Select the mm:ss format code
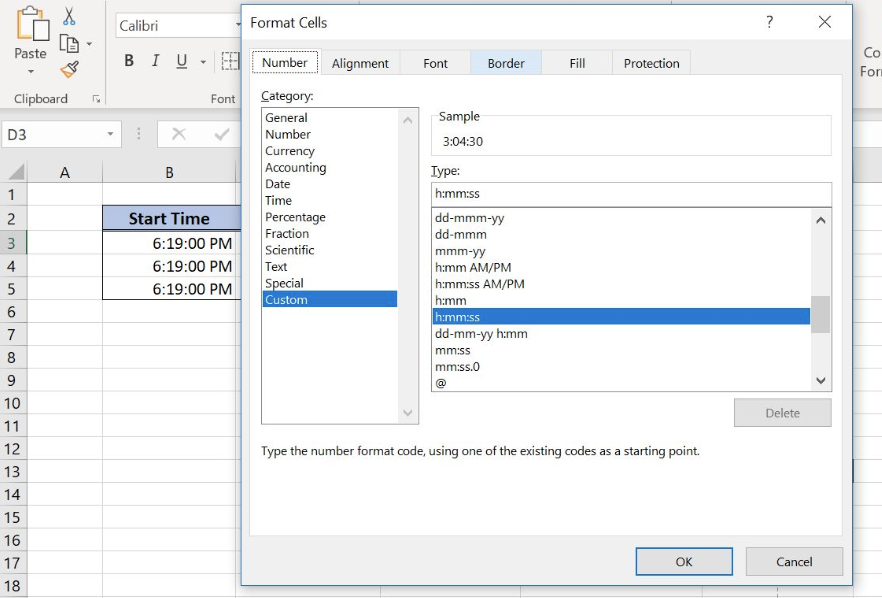 coord(452,351)
